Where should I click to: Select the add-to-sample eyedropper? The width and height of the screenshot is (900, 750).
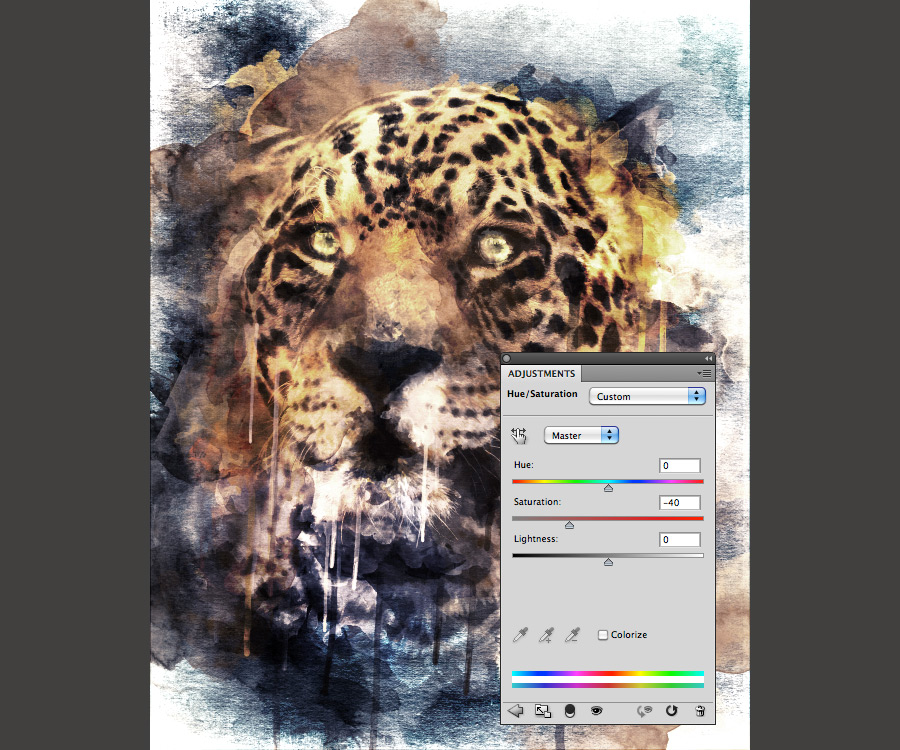tap(545, 634)
